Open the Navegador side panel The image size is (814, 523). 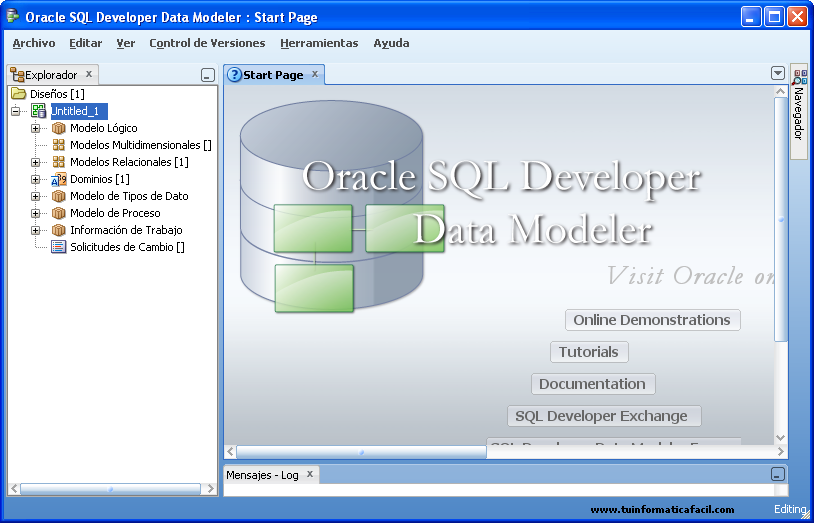[799, 112]
